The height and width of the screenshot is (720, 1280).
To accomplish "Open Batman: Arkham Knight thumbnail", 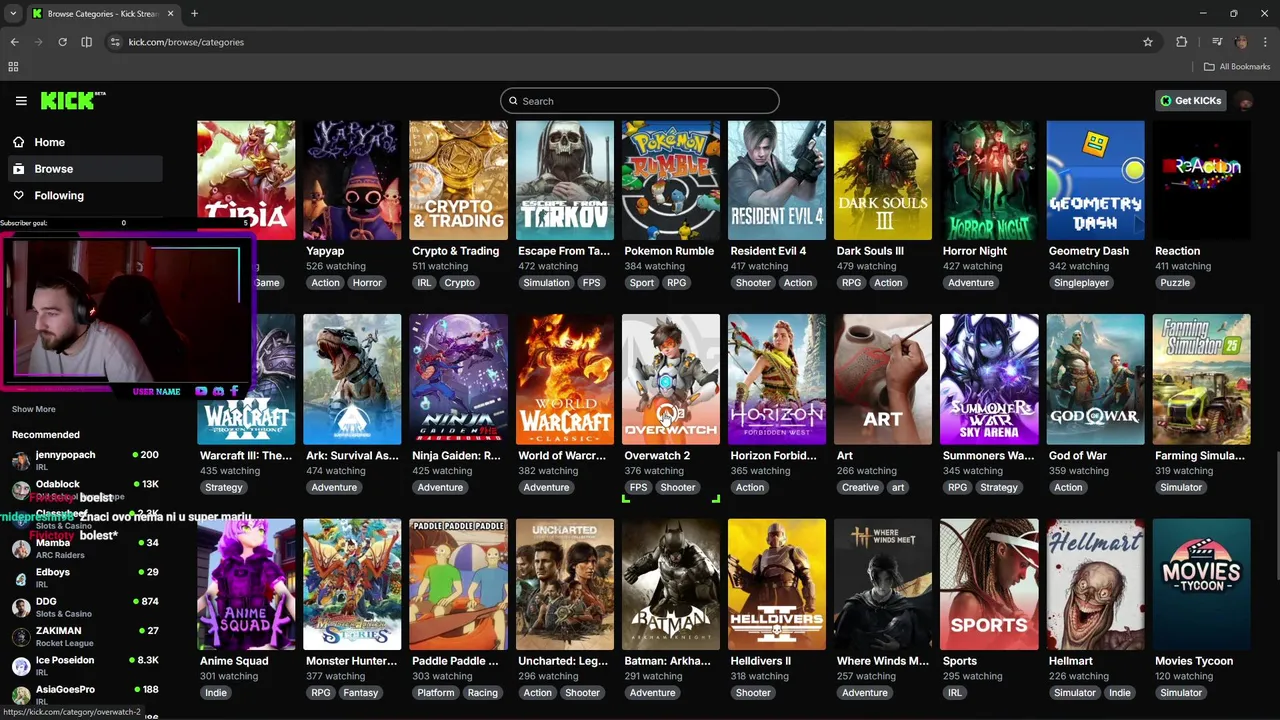I will coord(671,584).
